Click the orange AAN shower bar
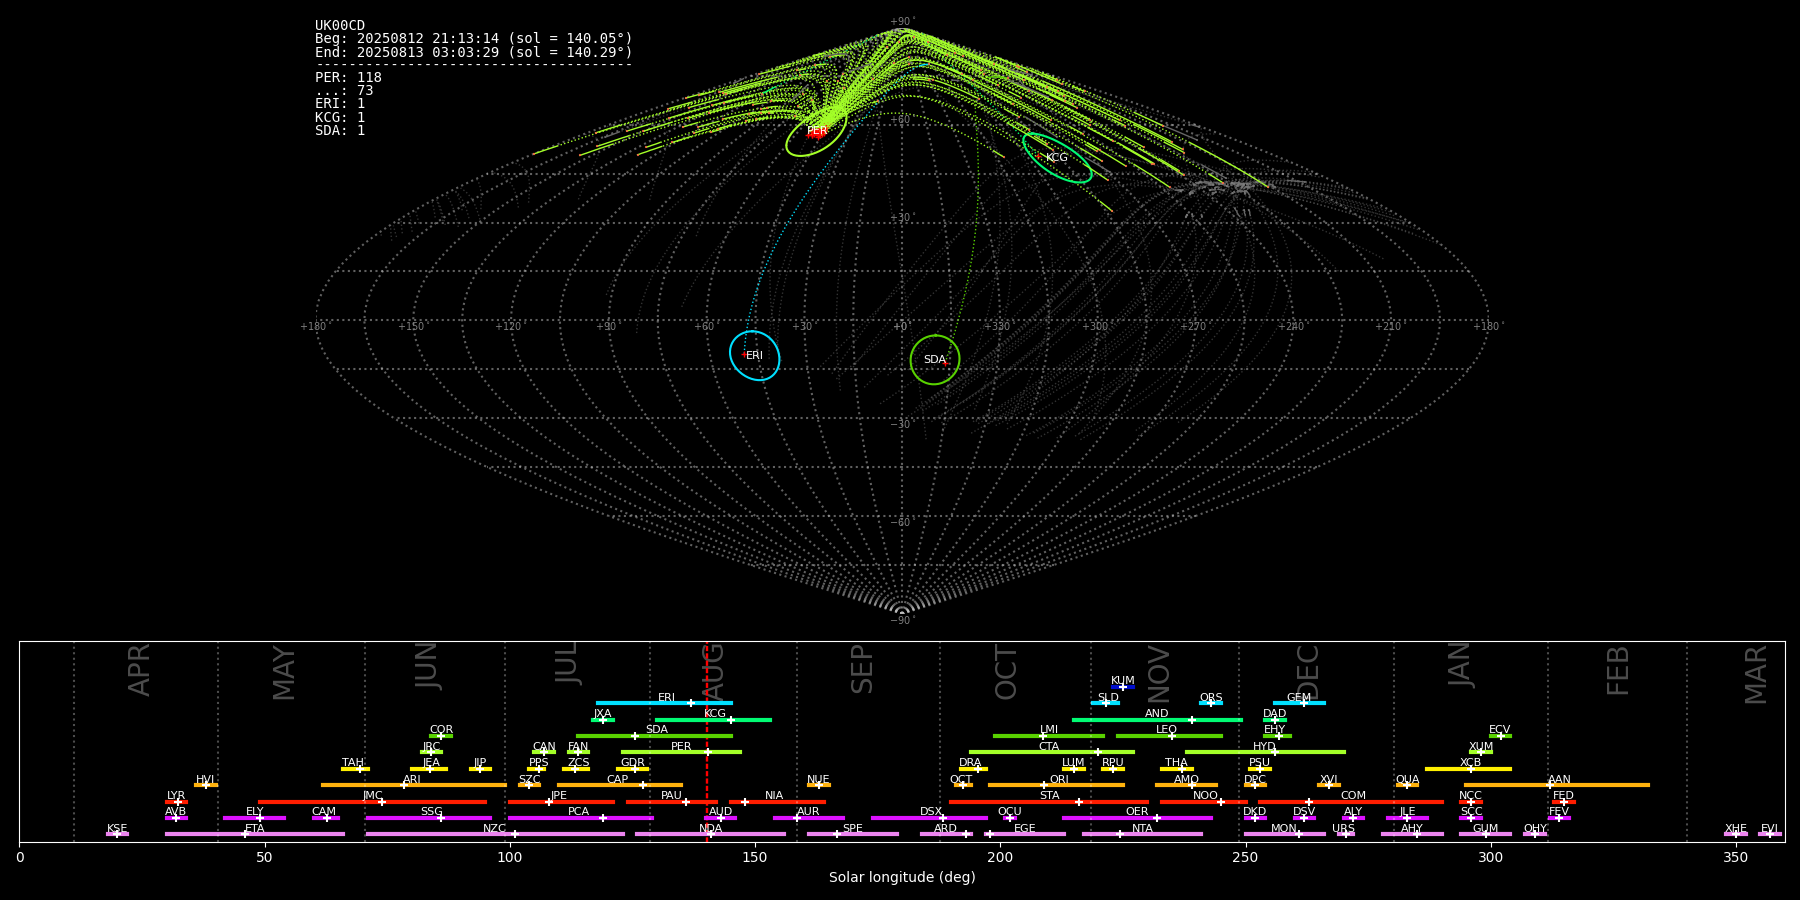Image resolution: width=1800 pixels, height=900 pixels. tap(1557, 785)
